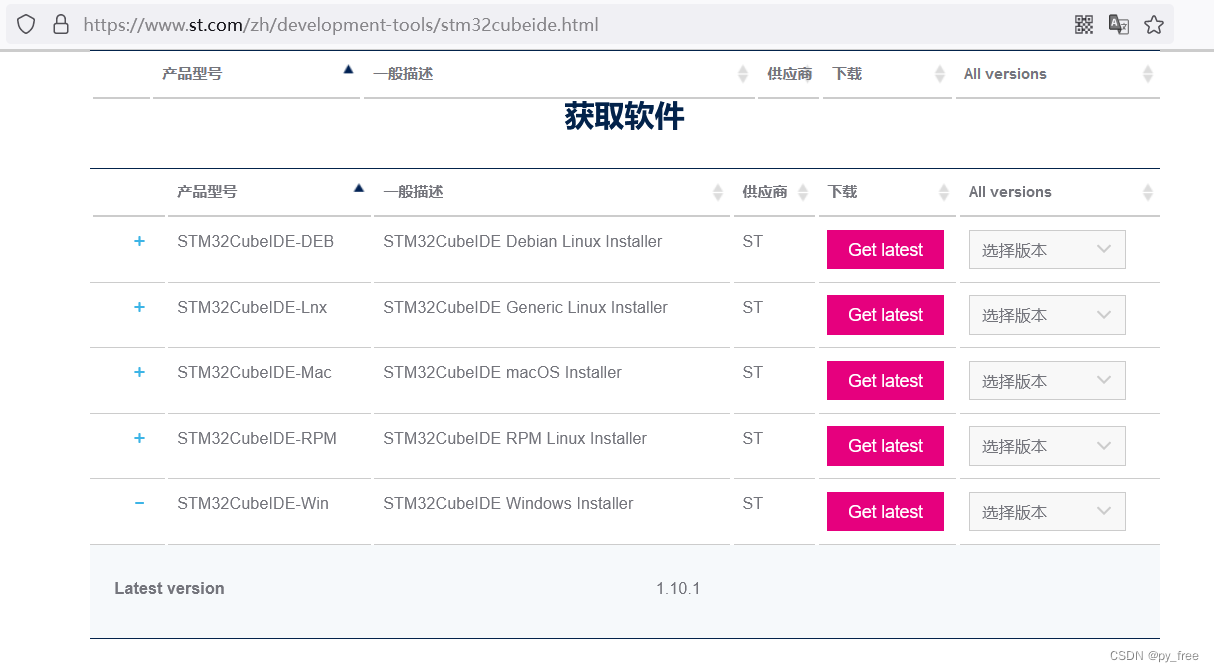Sort sticky top header All versions column

click(1058, 74)
